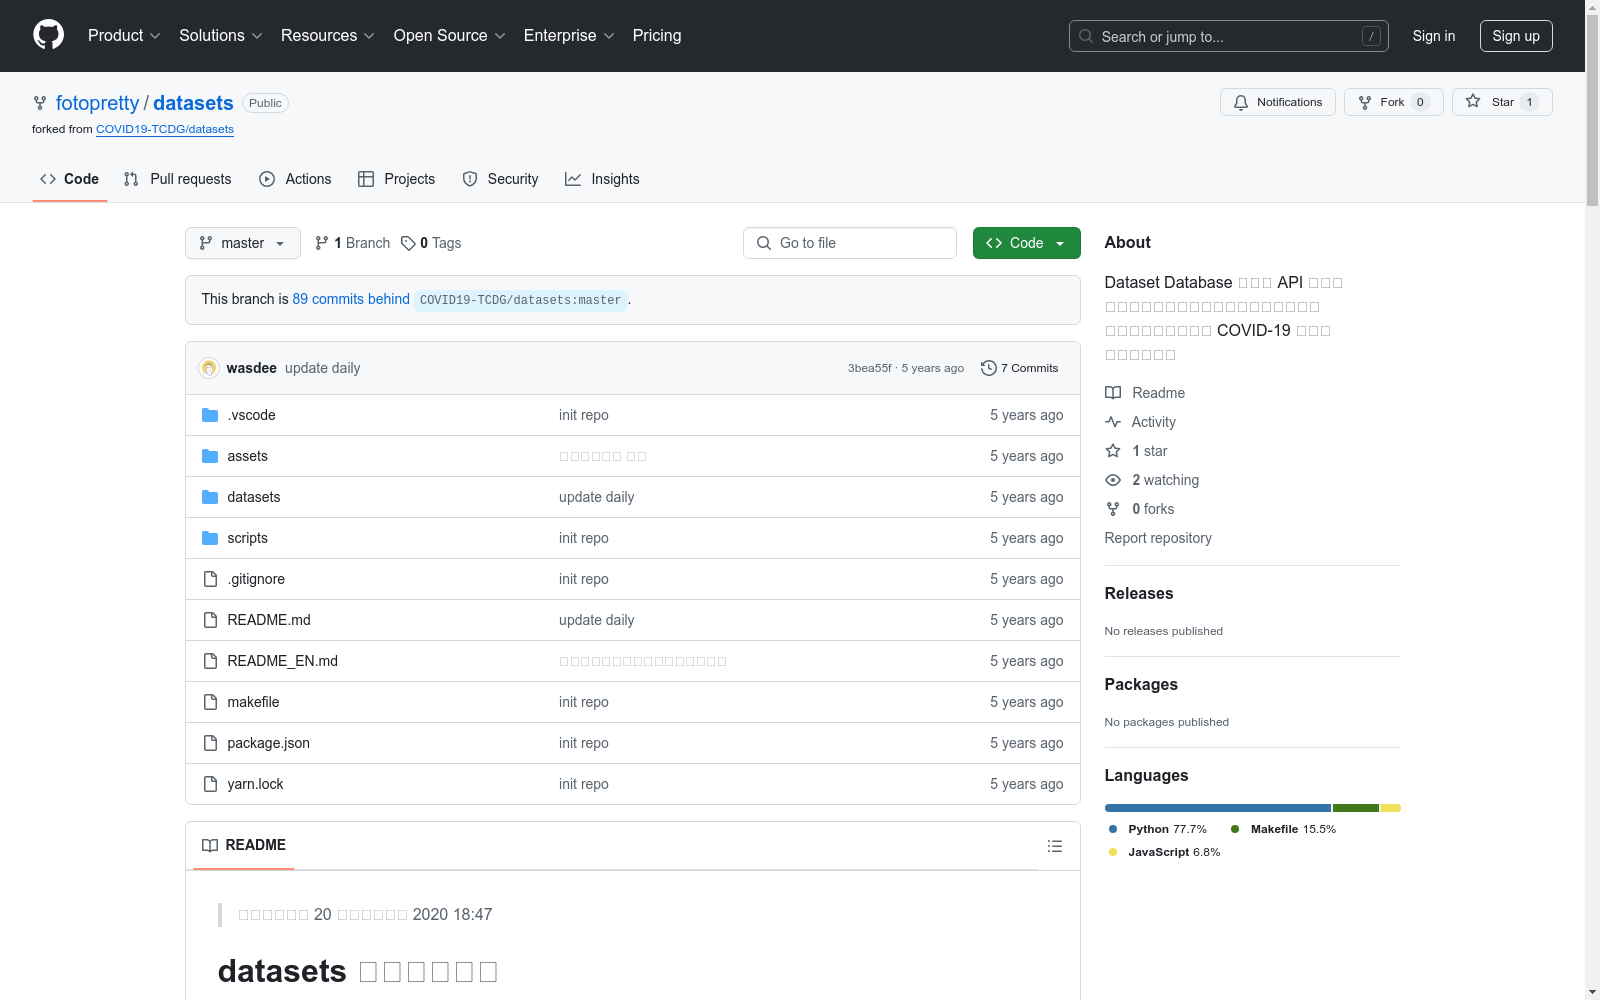The width and height of the screenshot is (1600, 1000).
Task: Star the repository with Star button
Action: [1502, 102]
